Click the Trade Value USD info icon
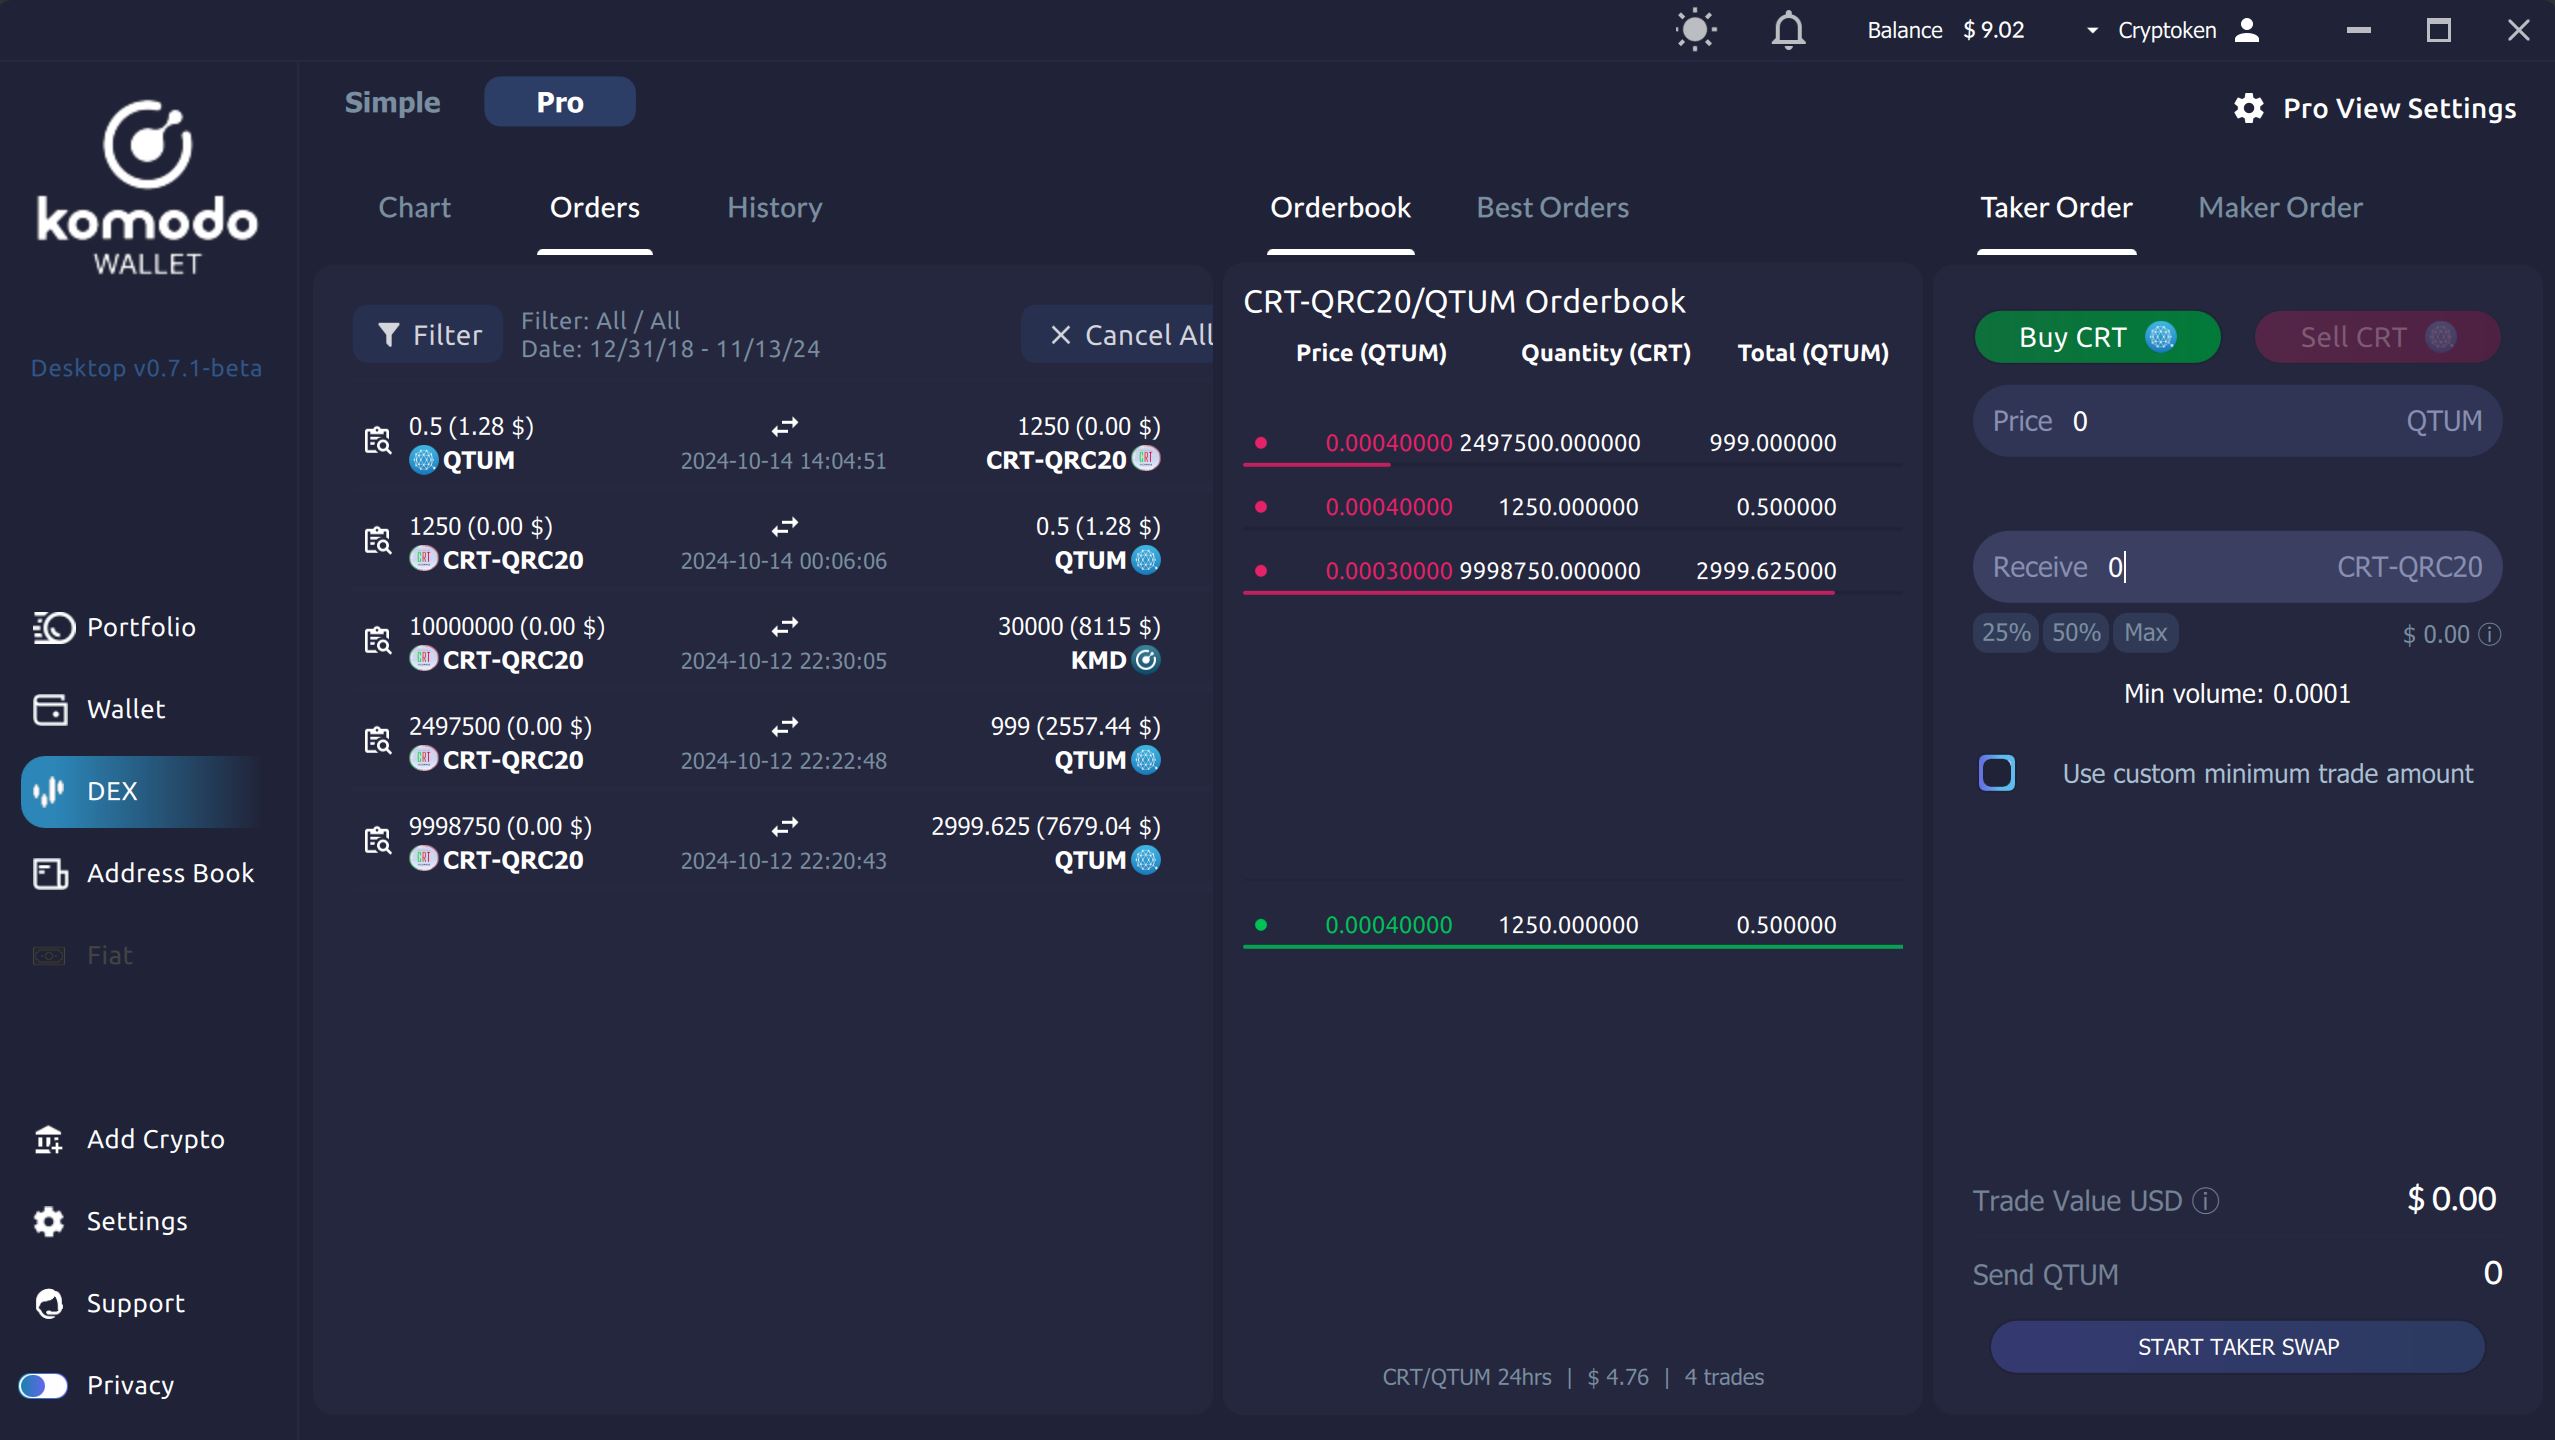Image resolution: width=2555 pixels, height=1440 pixels. click(x=2205, y=1200)
